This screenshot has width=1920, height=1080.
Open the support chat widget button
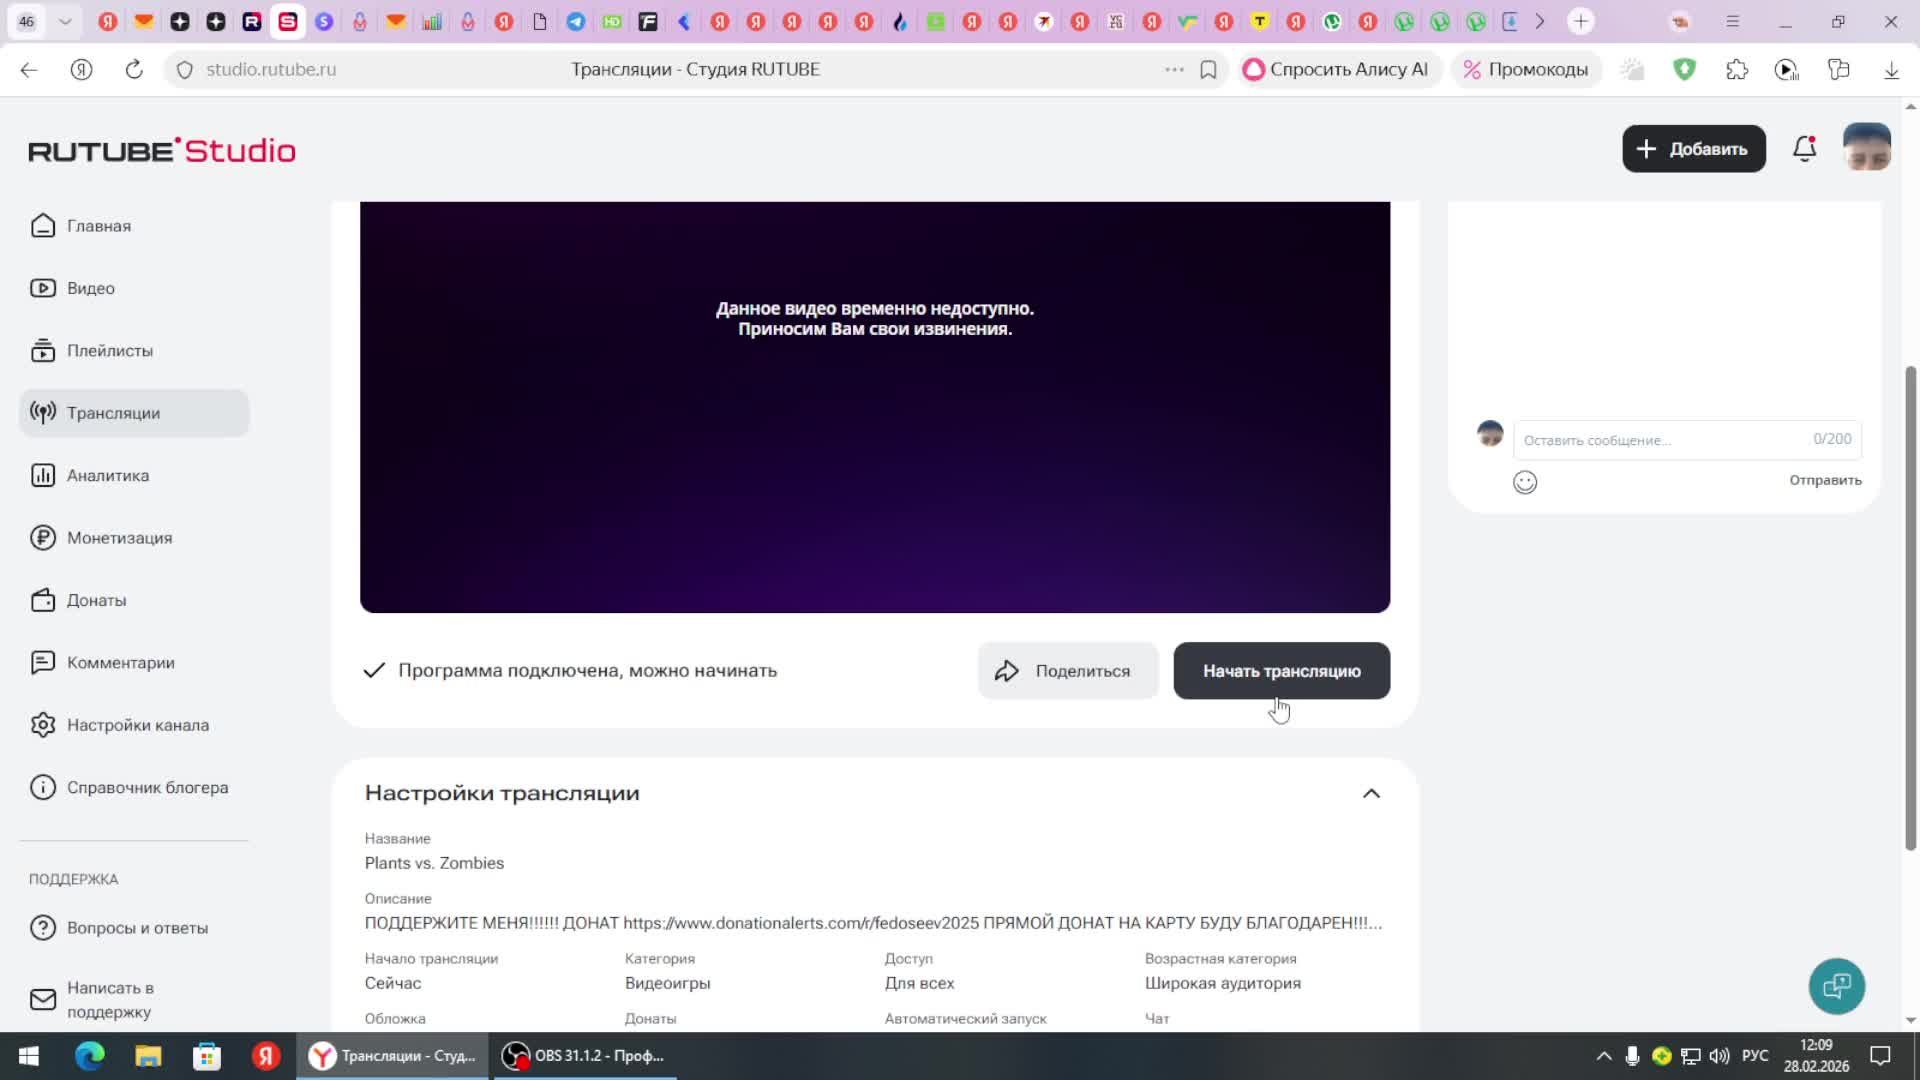tap(1836, 986)
